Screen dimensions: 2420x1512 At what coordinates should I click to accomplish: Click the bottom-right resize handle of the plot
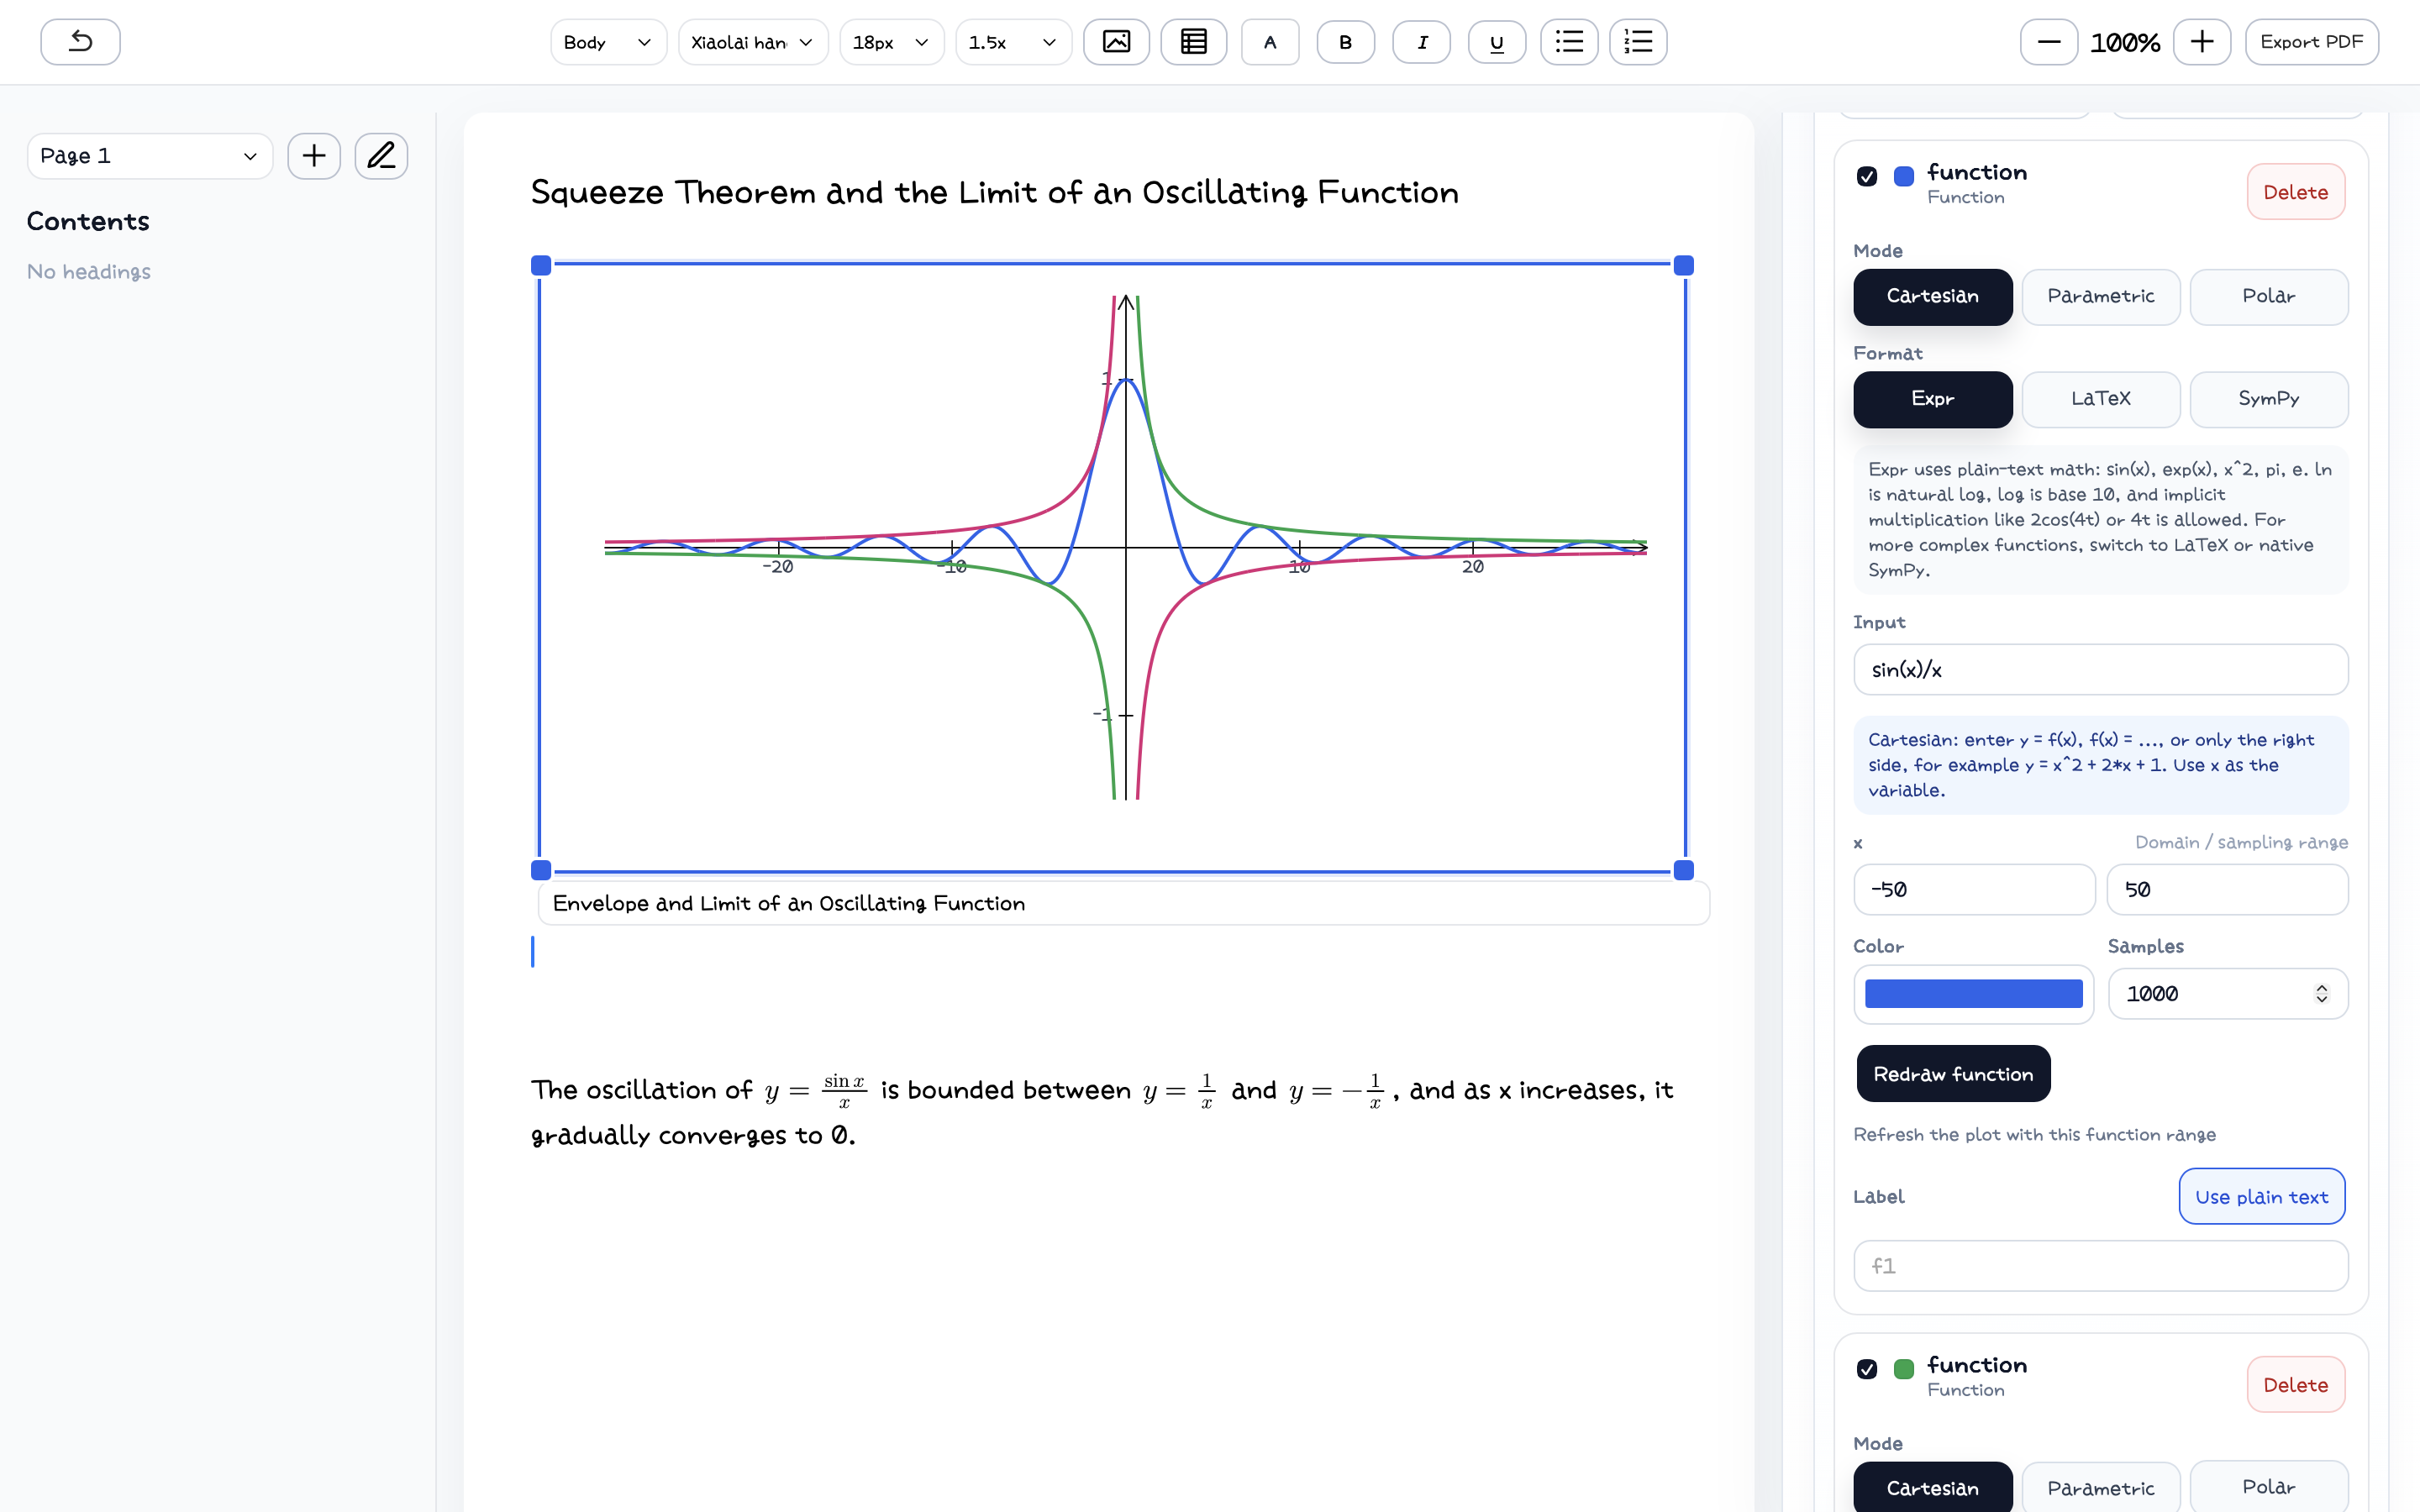[x=1684, y=870]
